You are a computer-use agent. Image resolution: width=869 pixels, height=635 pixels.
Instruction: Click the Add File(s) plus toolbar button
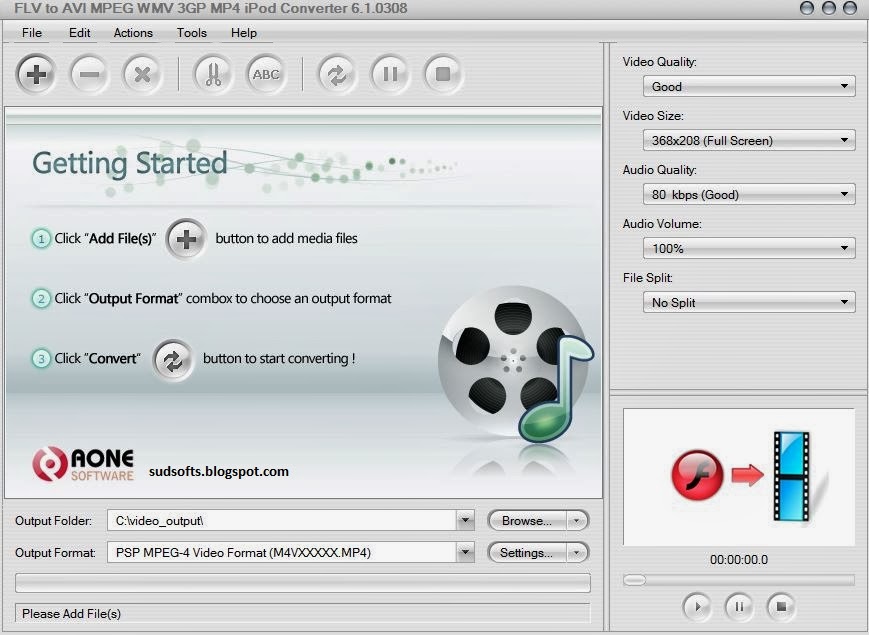(x=36, y=74)
